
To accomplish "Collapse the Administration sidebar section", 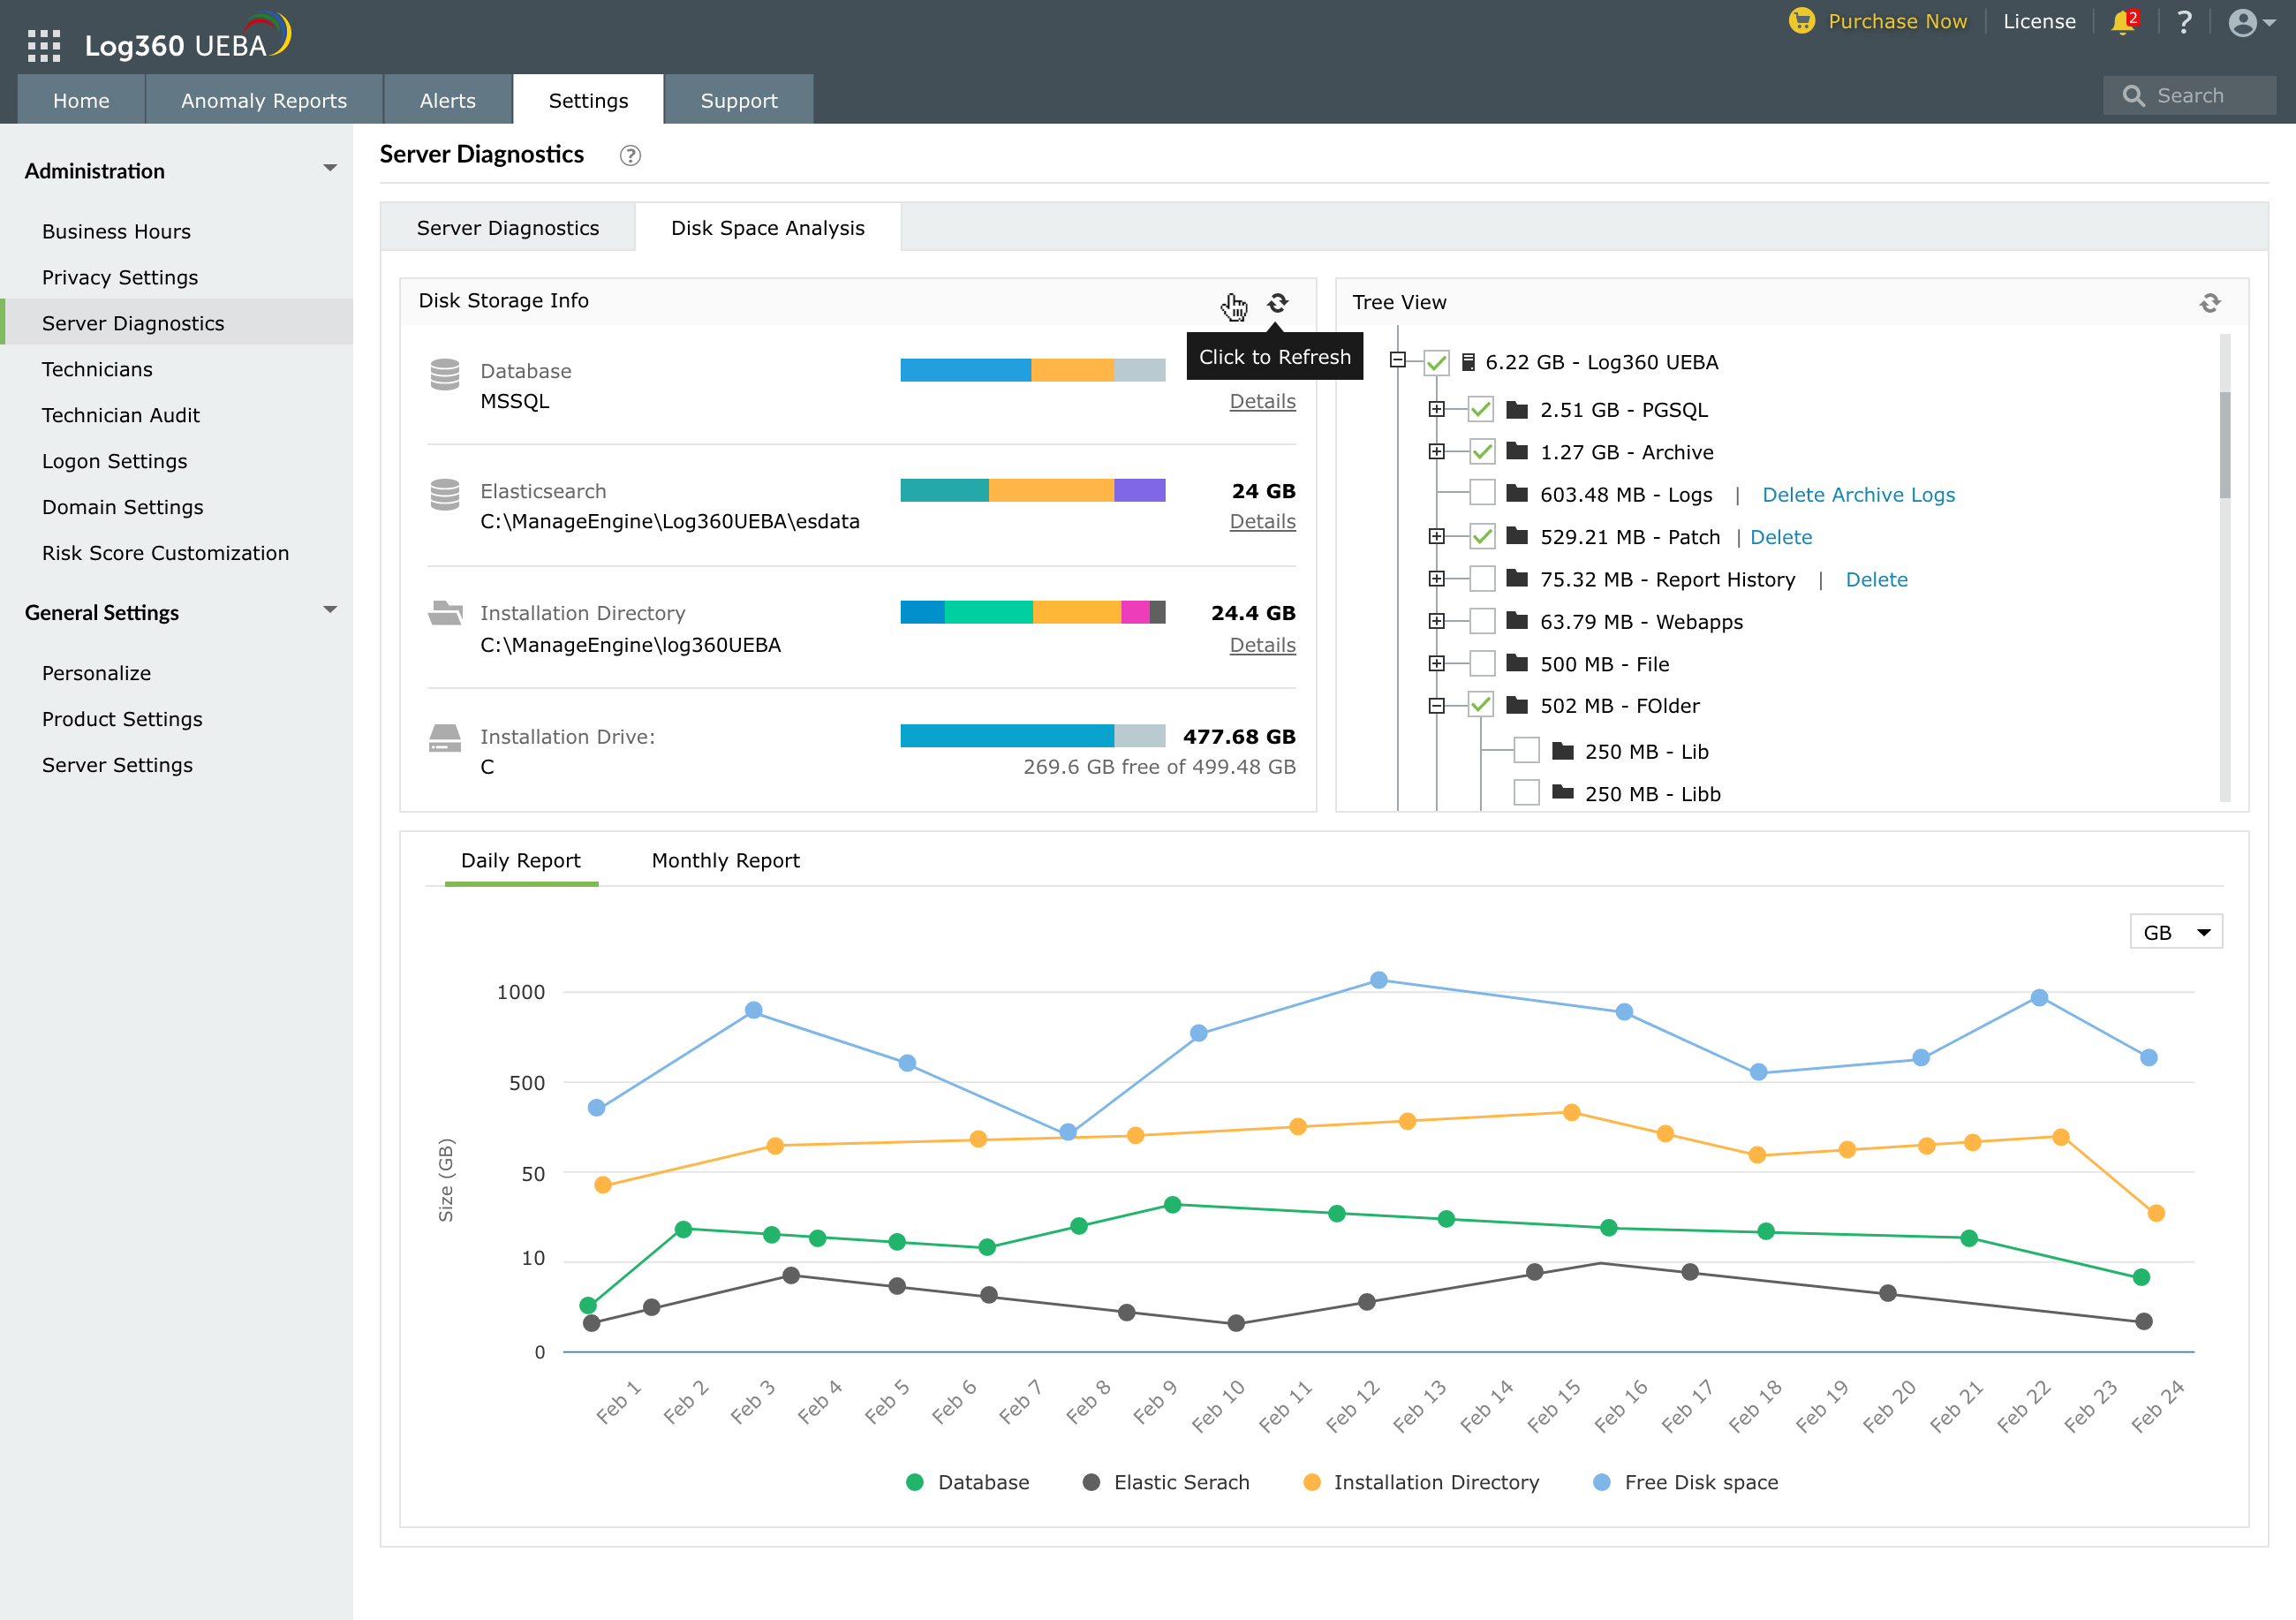I will (329, 169).
